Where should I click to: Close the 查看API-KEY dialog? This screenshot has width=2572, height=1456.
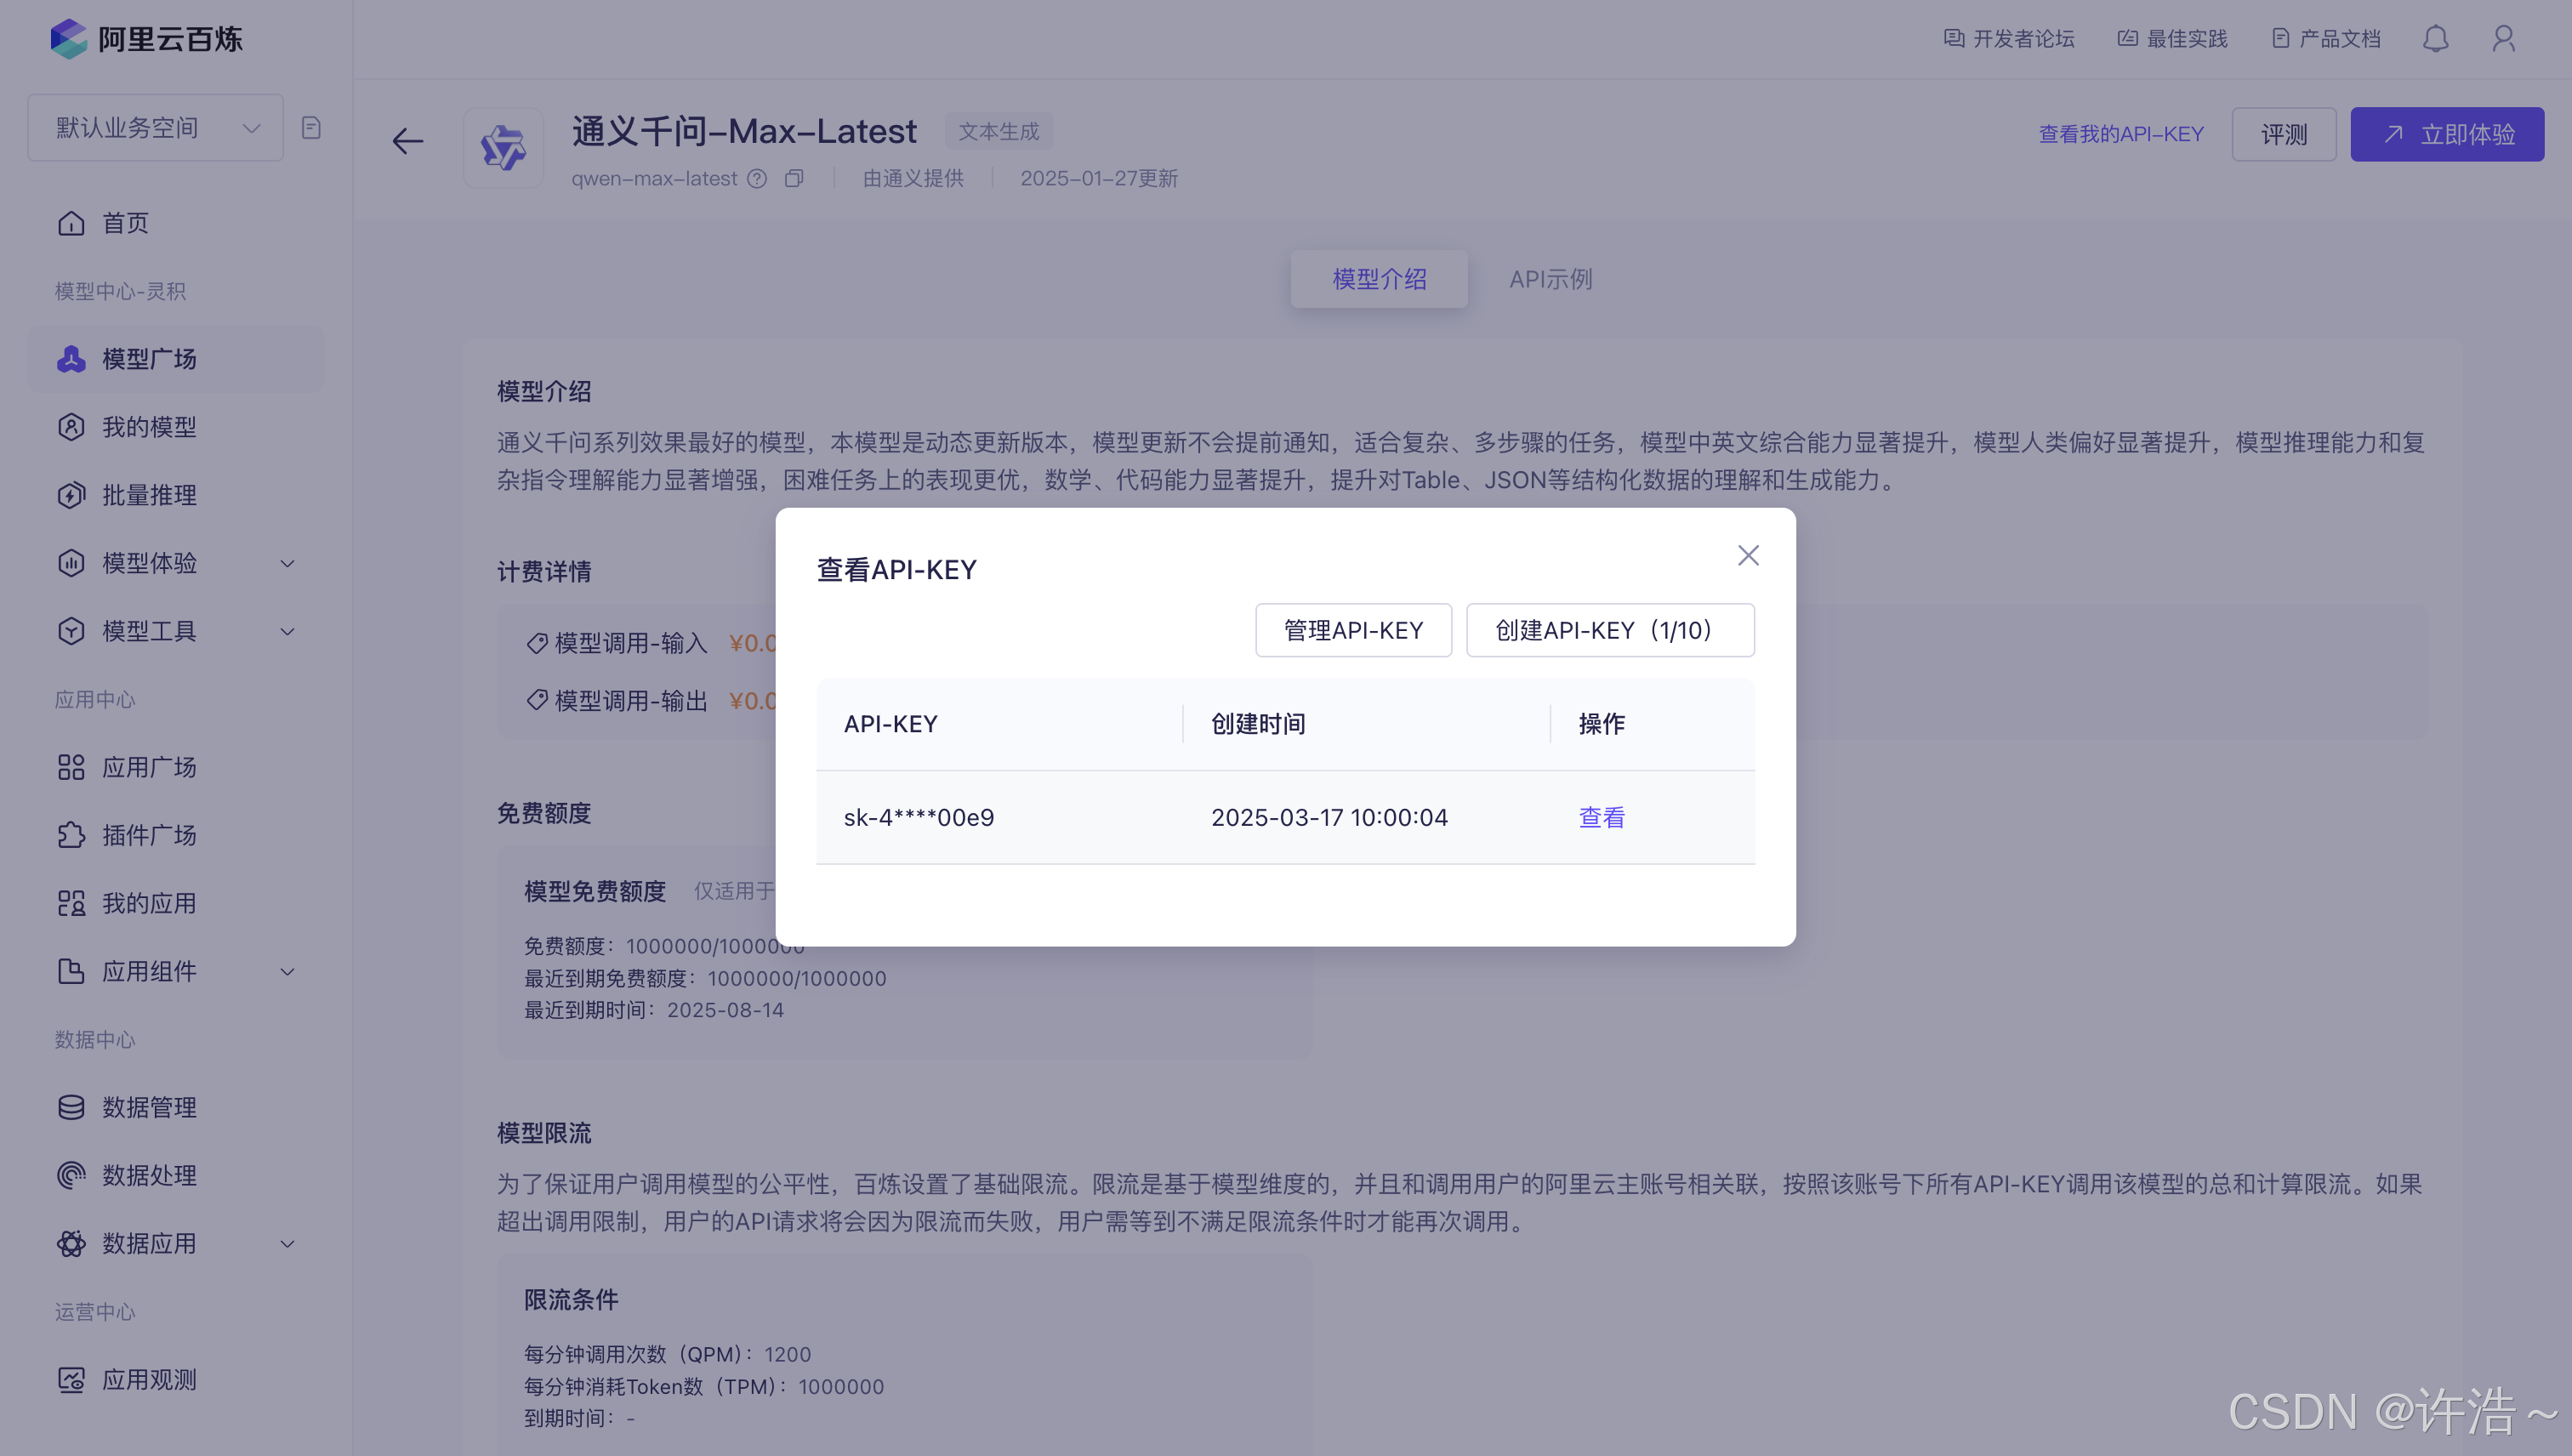tap(1747, 556)
